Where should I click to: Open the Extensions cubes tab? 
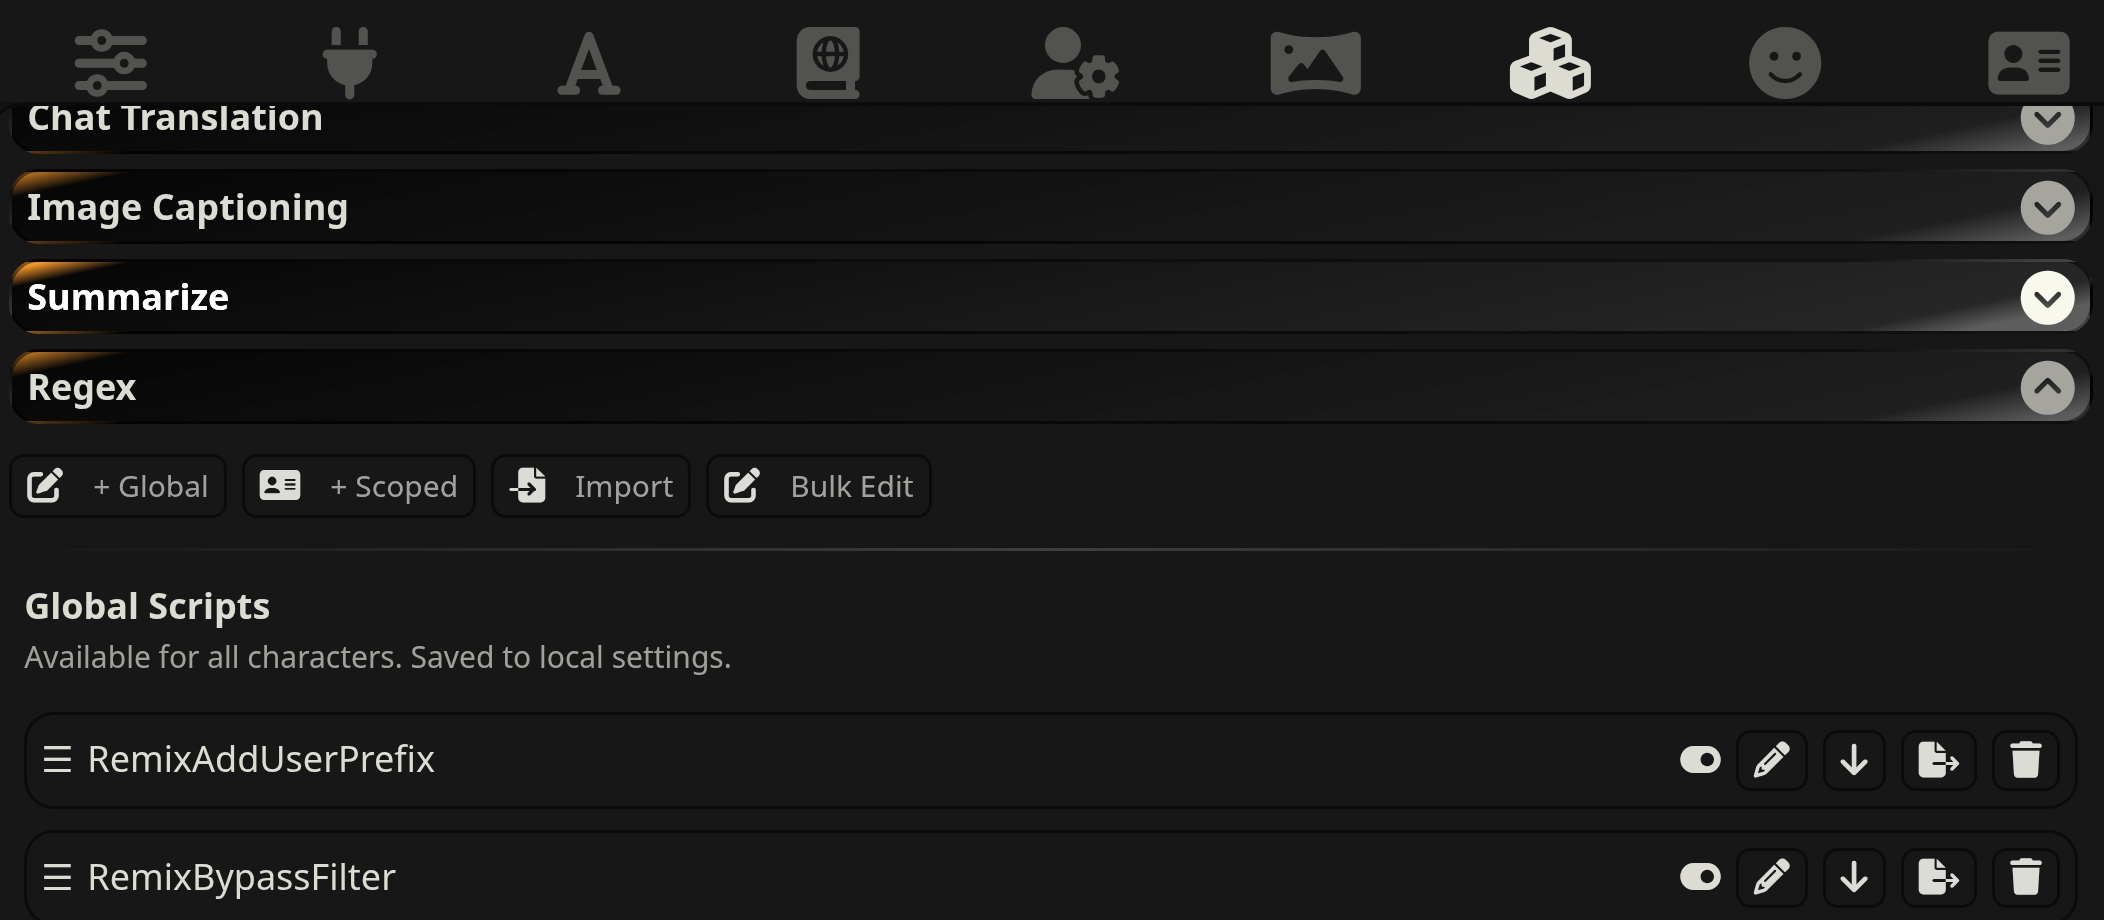pos(1550,63)
